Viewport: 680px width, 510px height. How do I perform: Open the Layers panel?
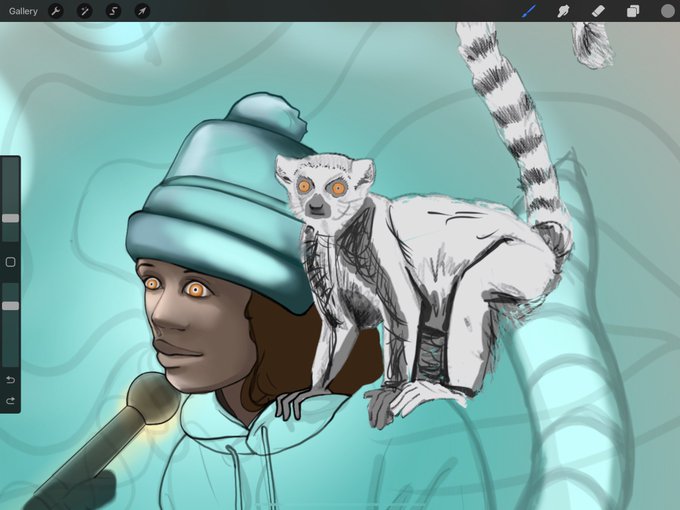(x=633, y=11)
